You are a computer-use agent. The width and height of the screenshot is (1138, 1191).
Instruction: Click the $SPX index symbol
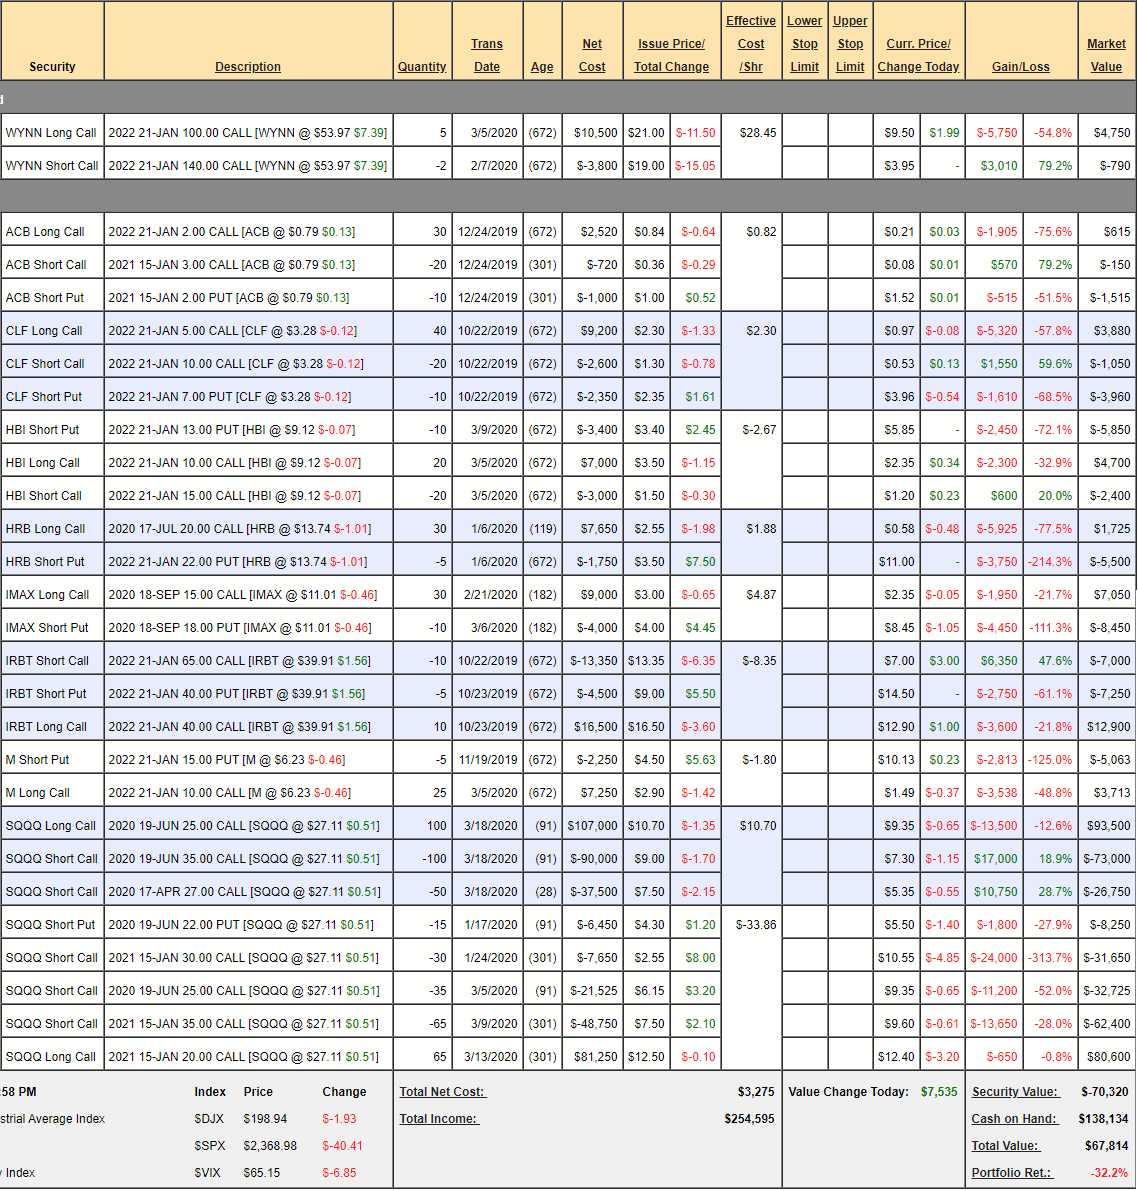tap(209, 1146)
